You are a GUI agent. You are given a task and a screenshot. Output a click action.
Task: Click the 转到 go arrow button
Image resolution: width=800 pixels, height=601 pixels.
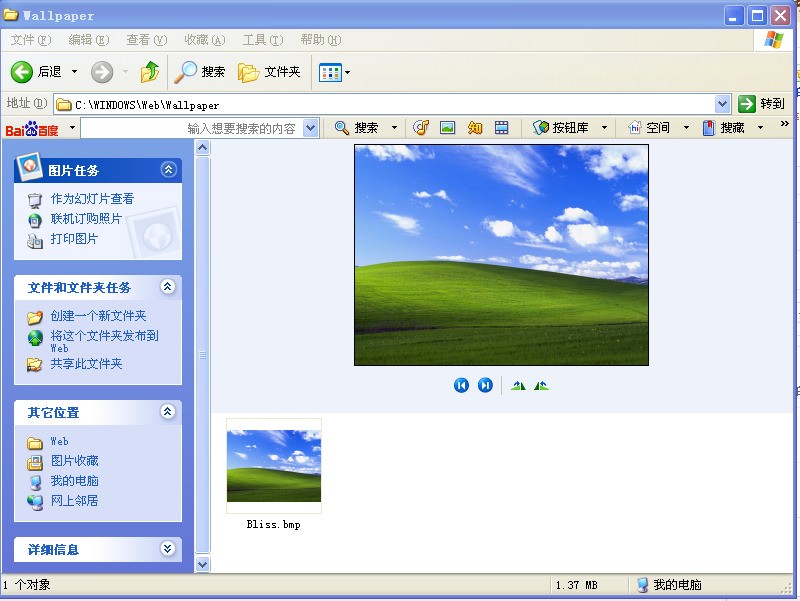click(x=747, y=104)
